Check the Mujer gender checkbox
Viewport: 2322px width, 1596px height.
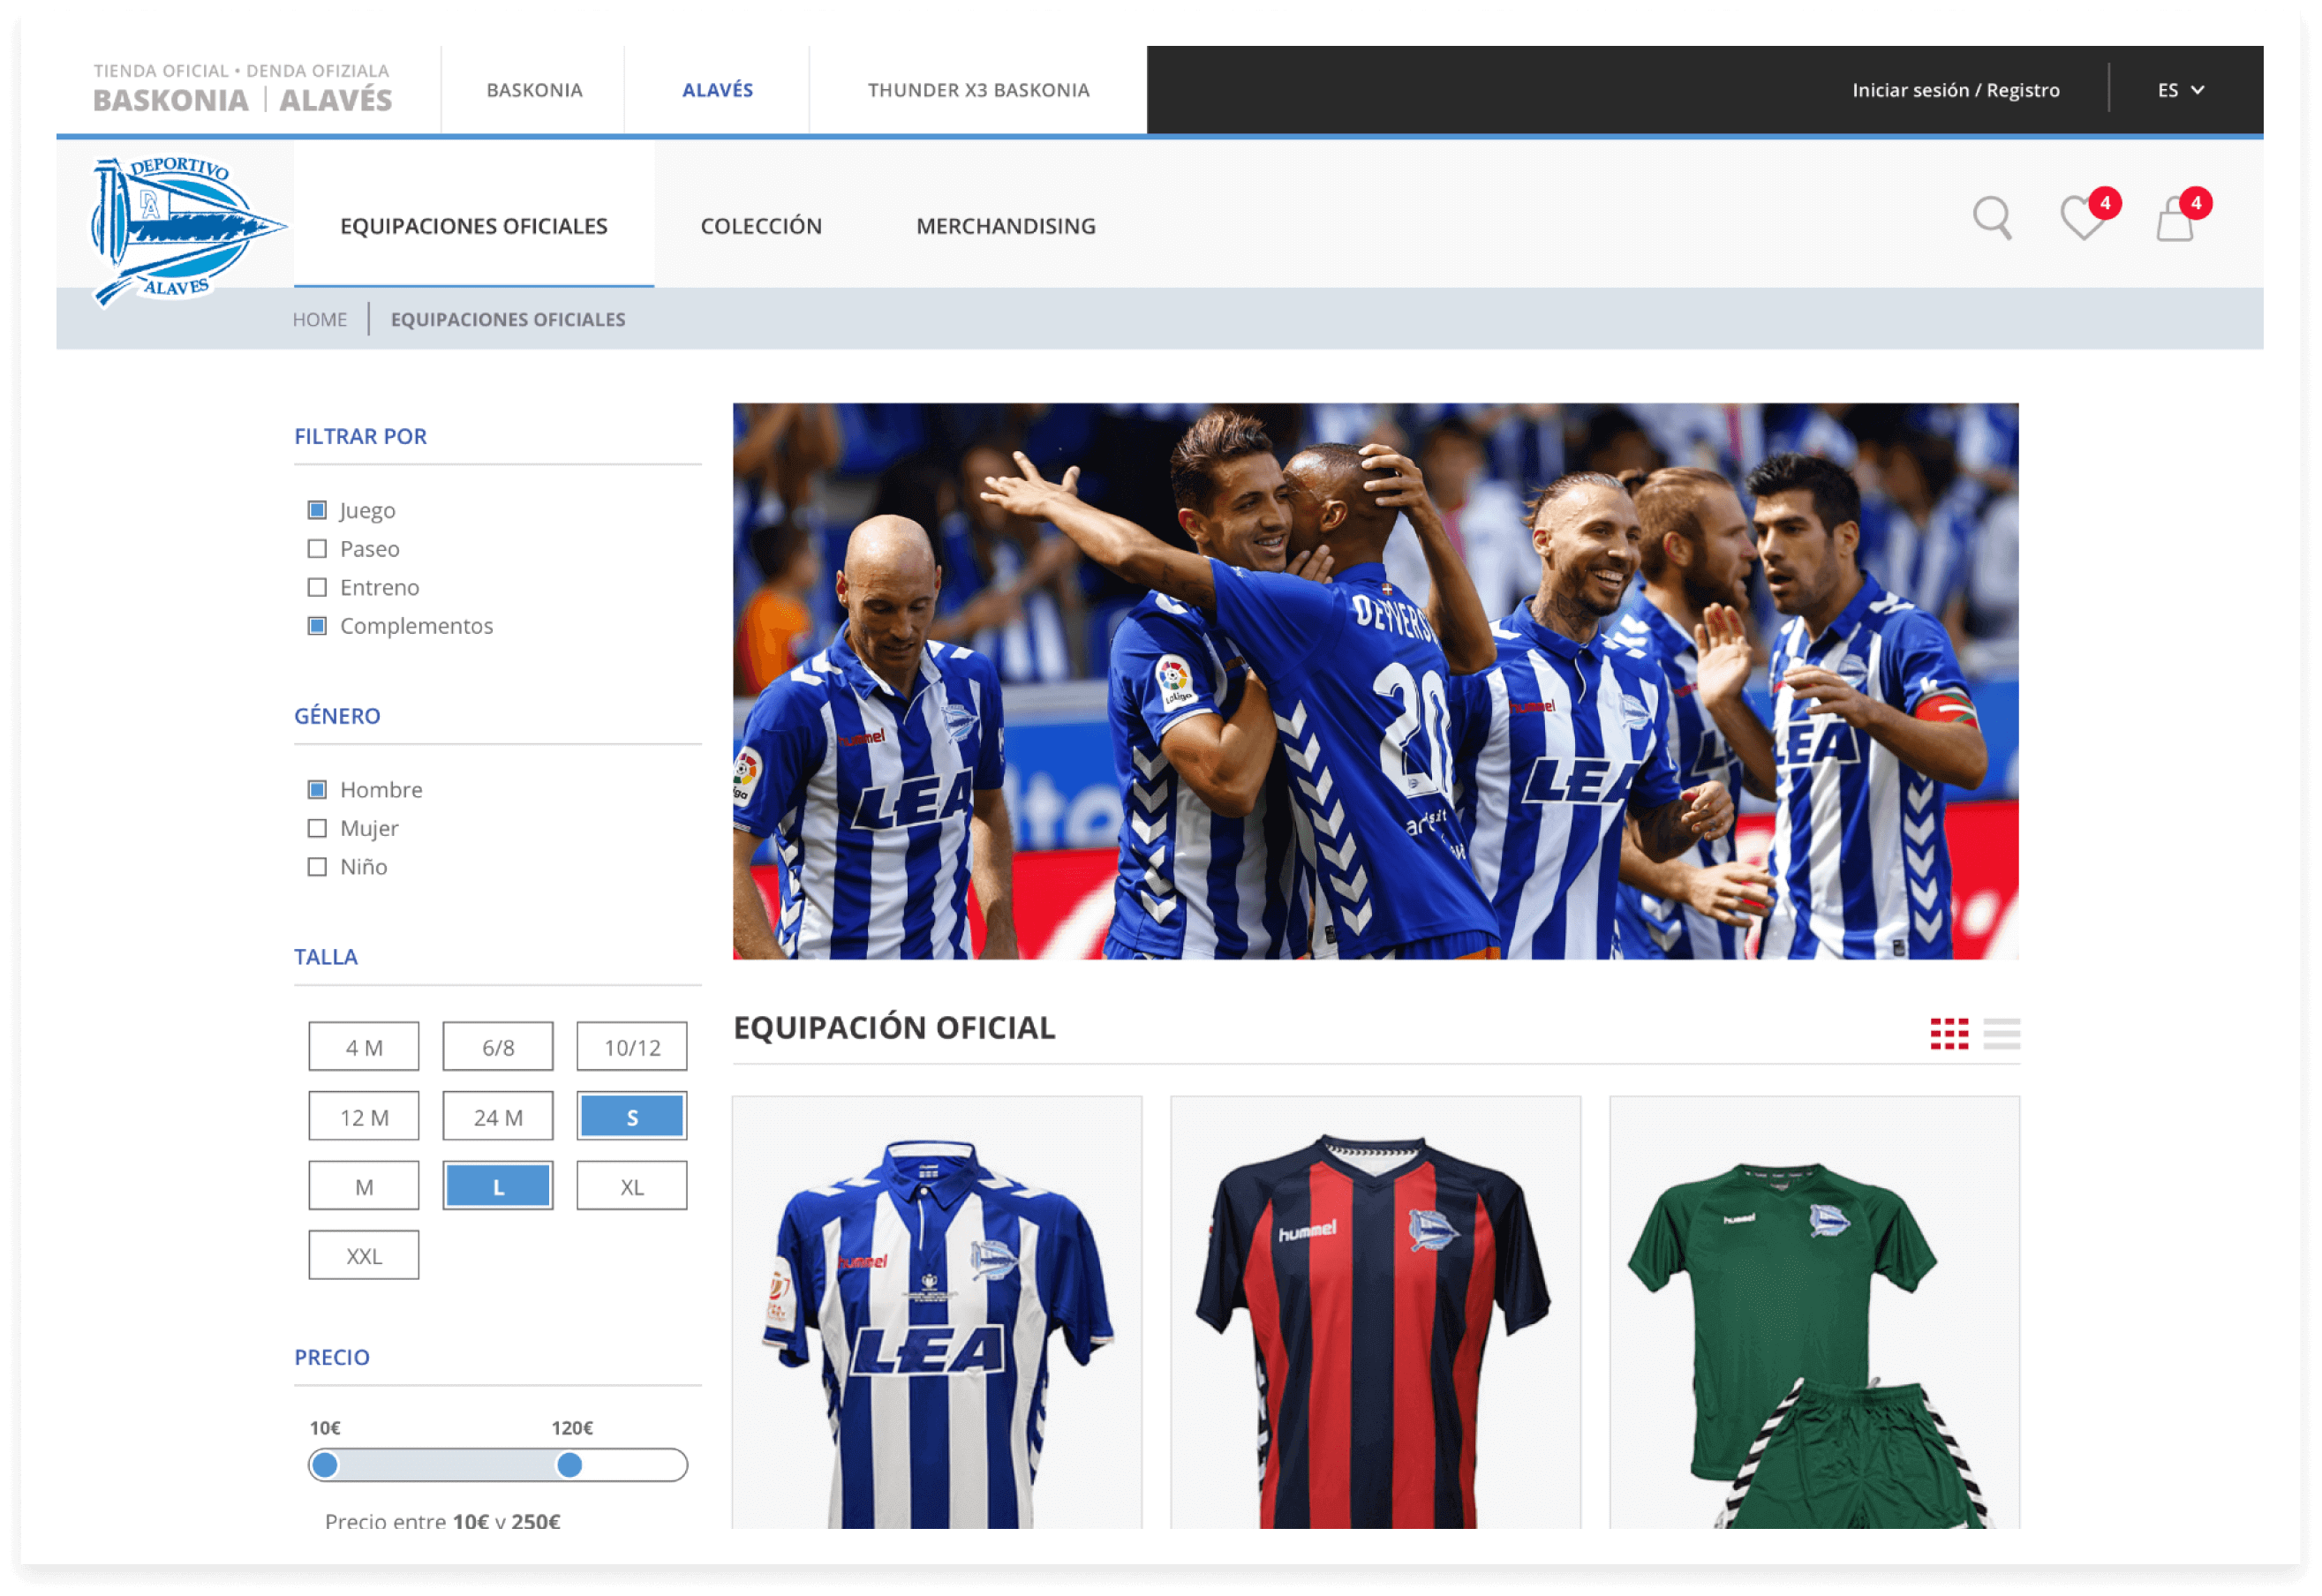pos(317,828)
